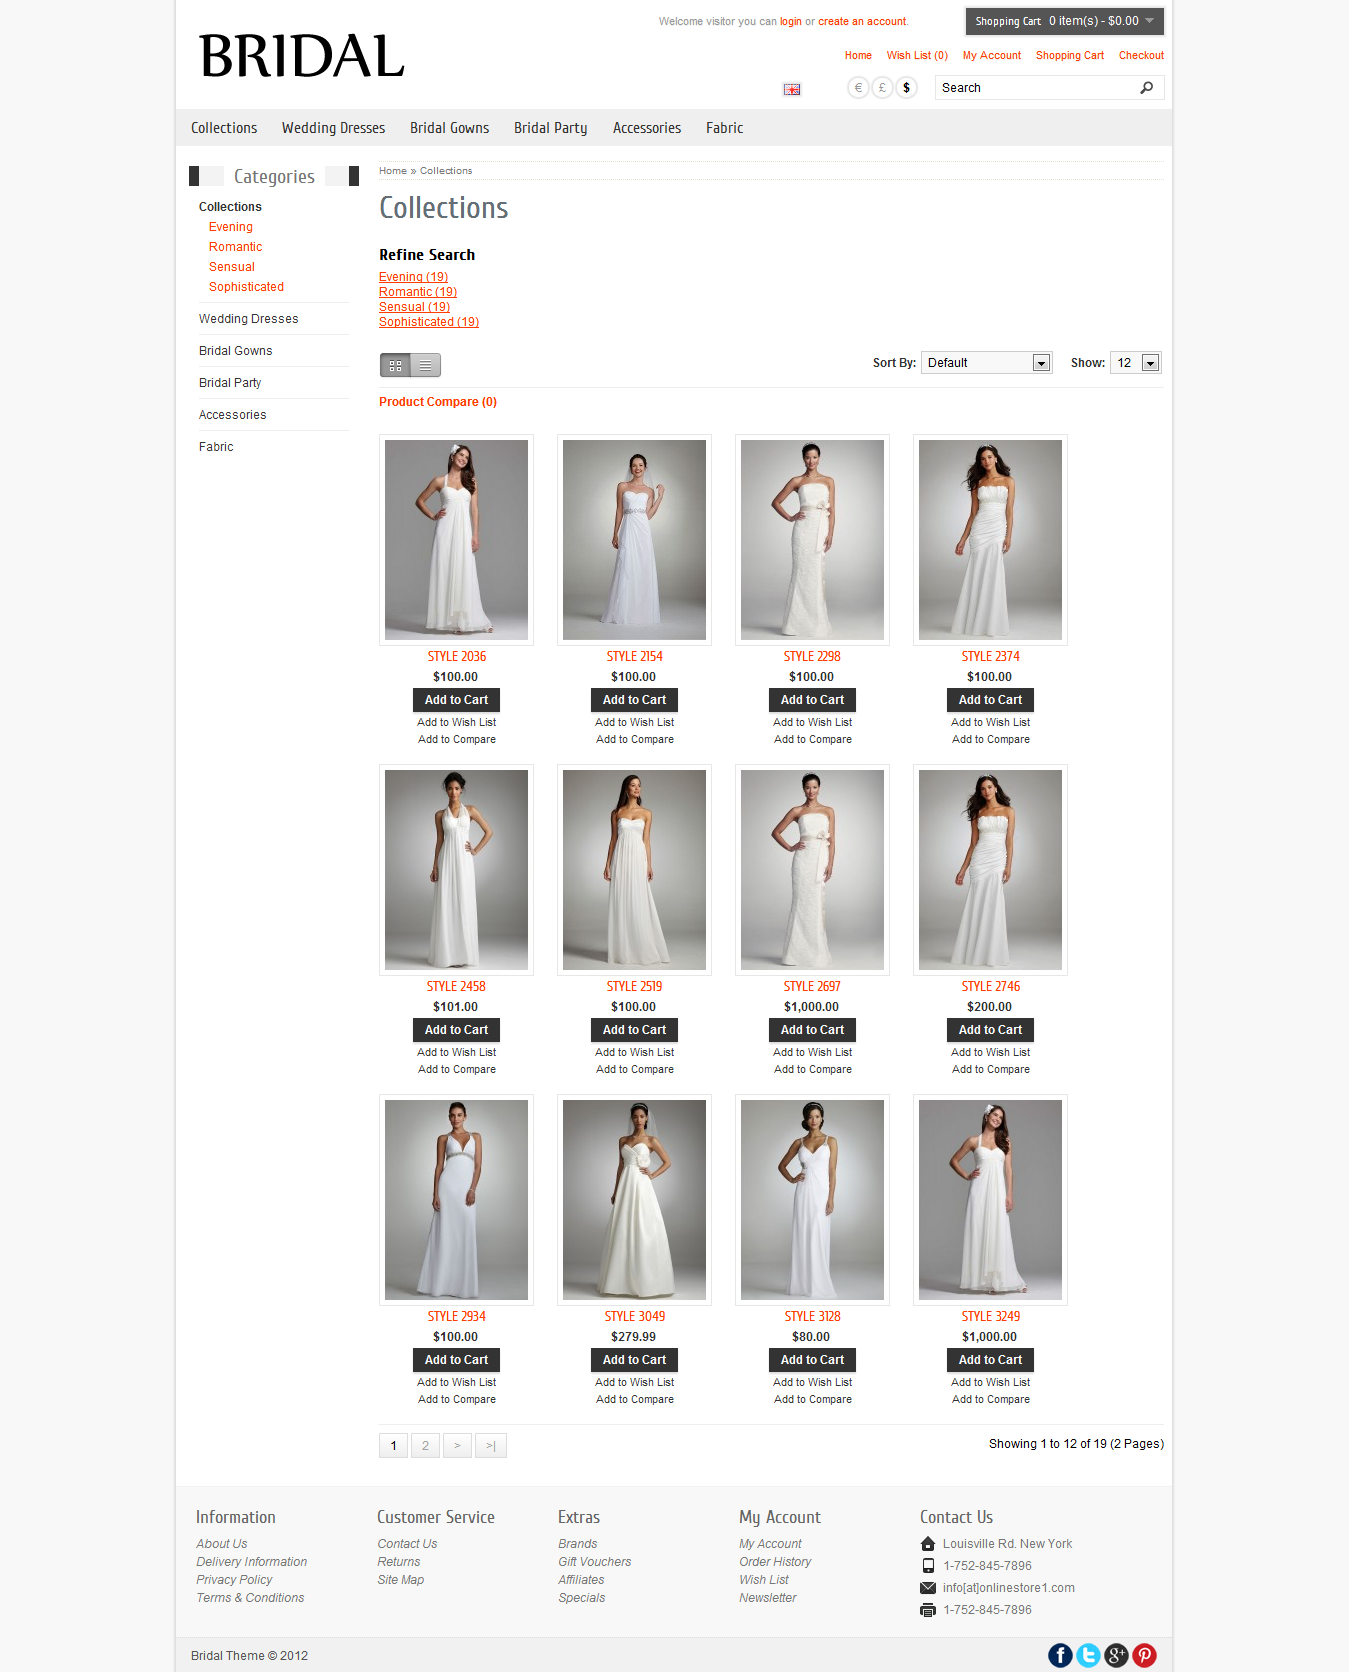Select Euro currency icon
Screen dimensions: 1349x1672
point(858,88)
